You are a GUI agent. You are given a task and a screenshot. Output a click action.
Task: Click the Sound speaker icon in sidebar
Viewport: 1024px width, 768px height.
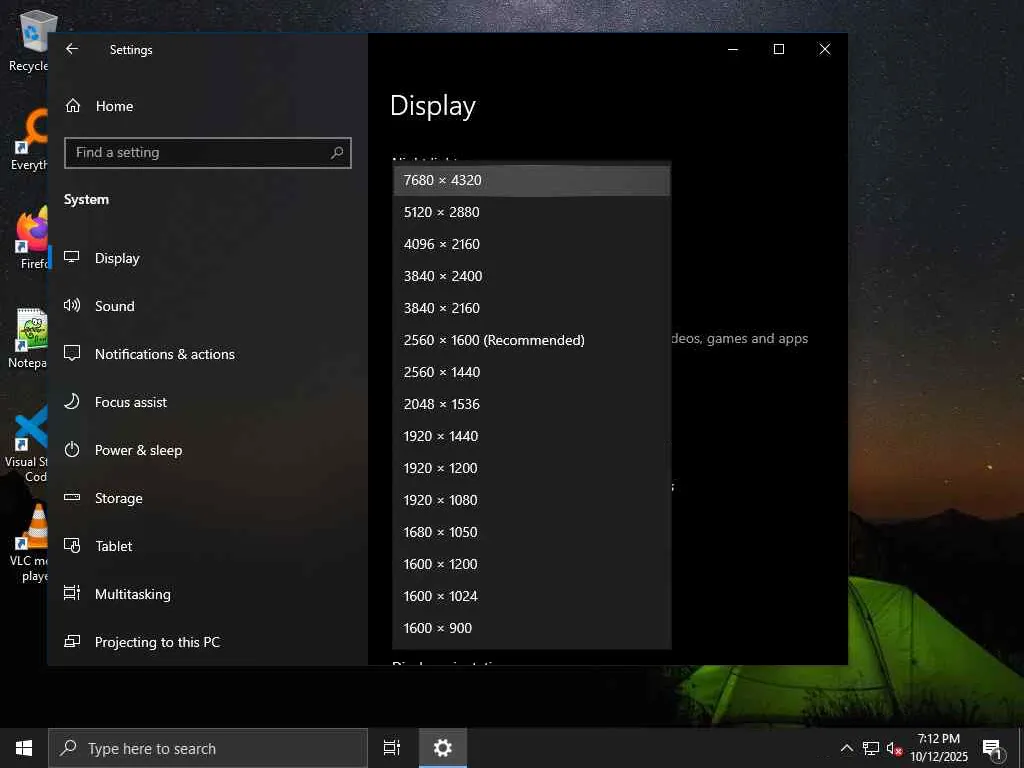tap(72, 305)
